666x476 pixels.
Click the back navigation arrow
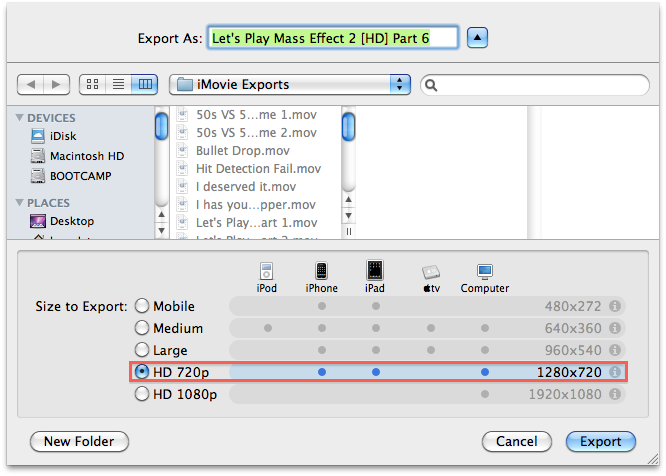pyautogui.click(x=31, y=84)
